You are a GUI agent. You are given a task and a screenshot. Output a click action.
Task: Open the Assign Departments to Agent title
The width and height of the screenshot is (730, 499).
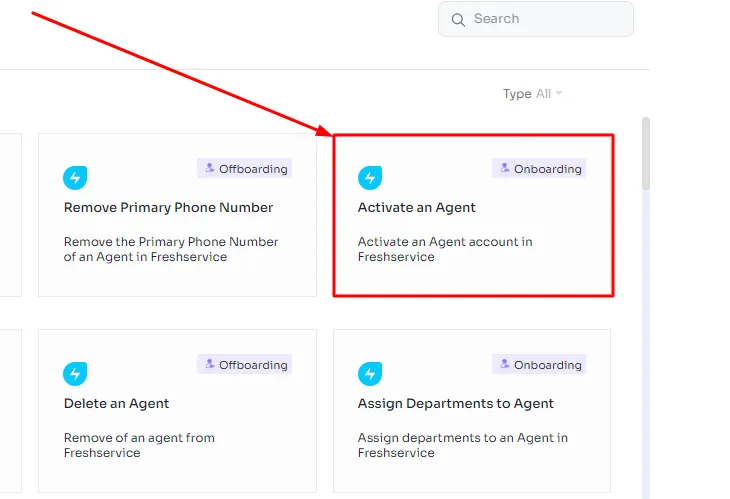tap(456, 404)
